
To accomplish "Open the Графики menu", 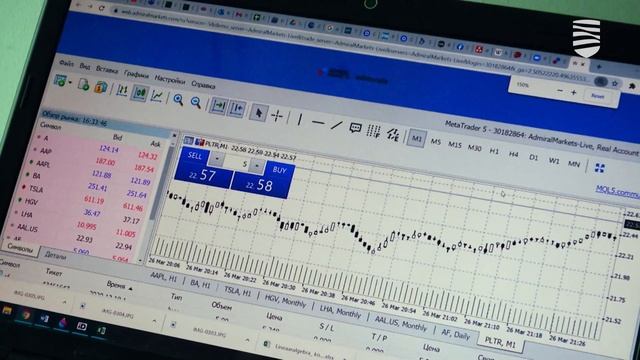I will 136,74.
